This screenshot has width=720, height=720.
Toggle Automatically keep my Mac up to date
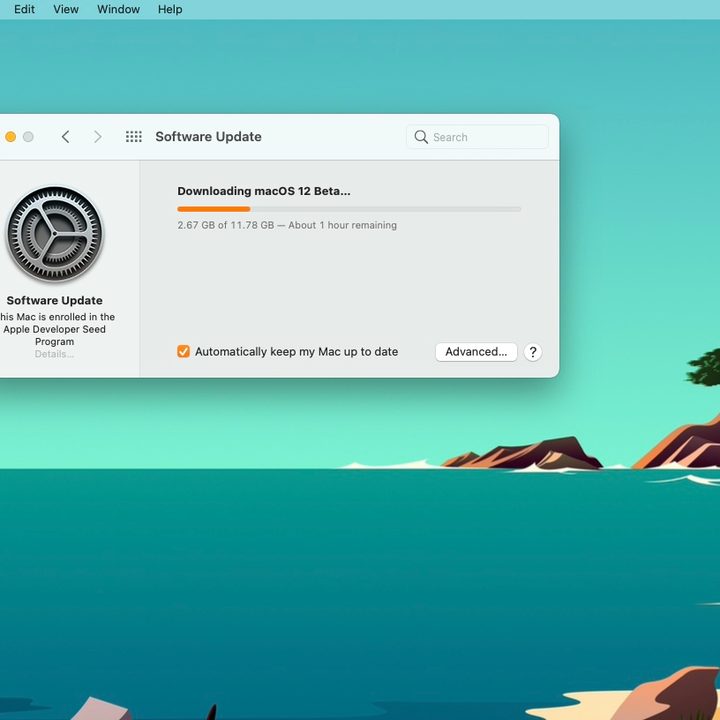[x=183, y=351]
